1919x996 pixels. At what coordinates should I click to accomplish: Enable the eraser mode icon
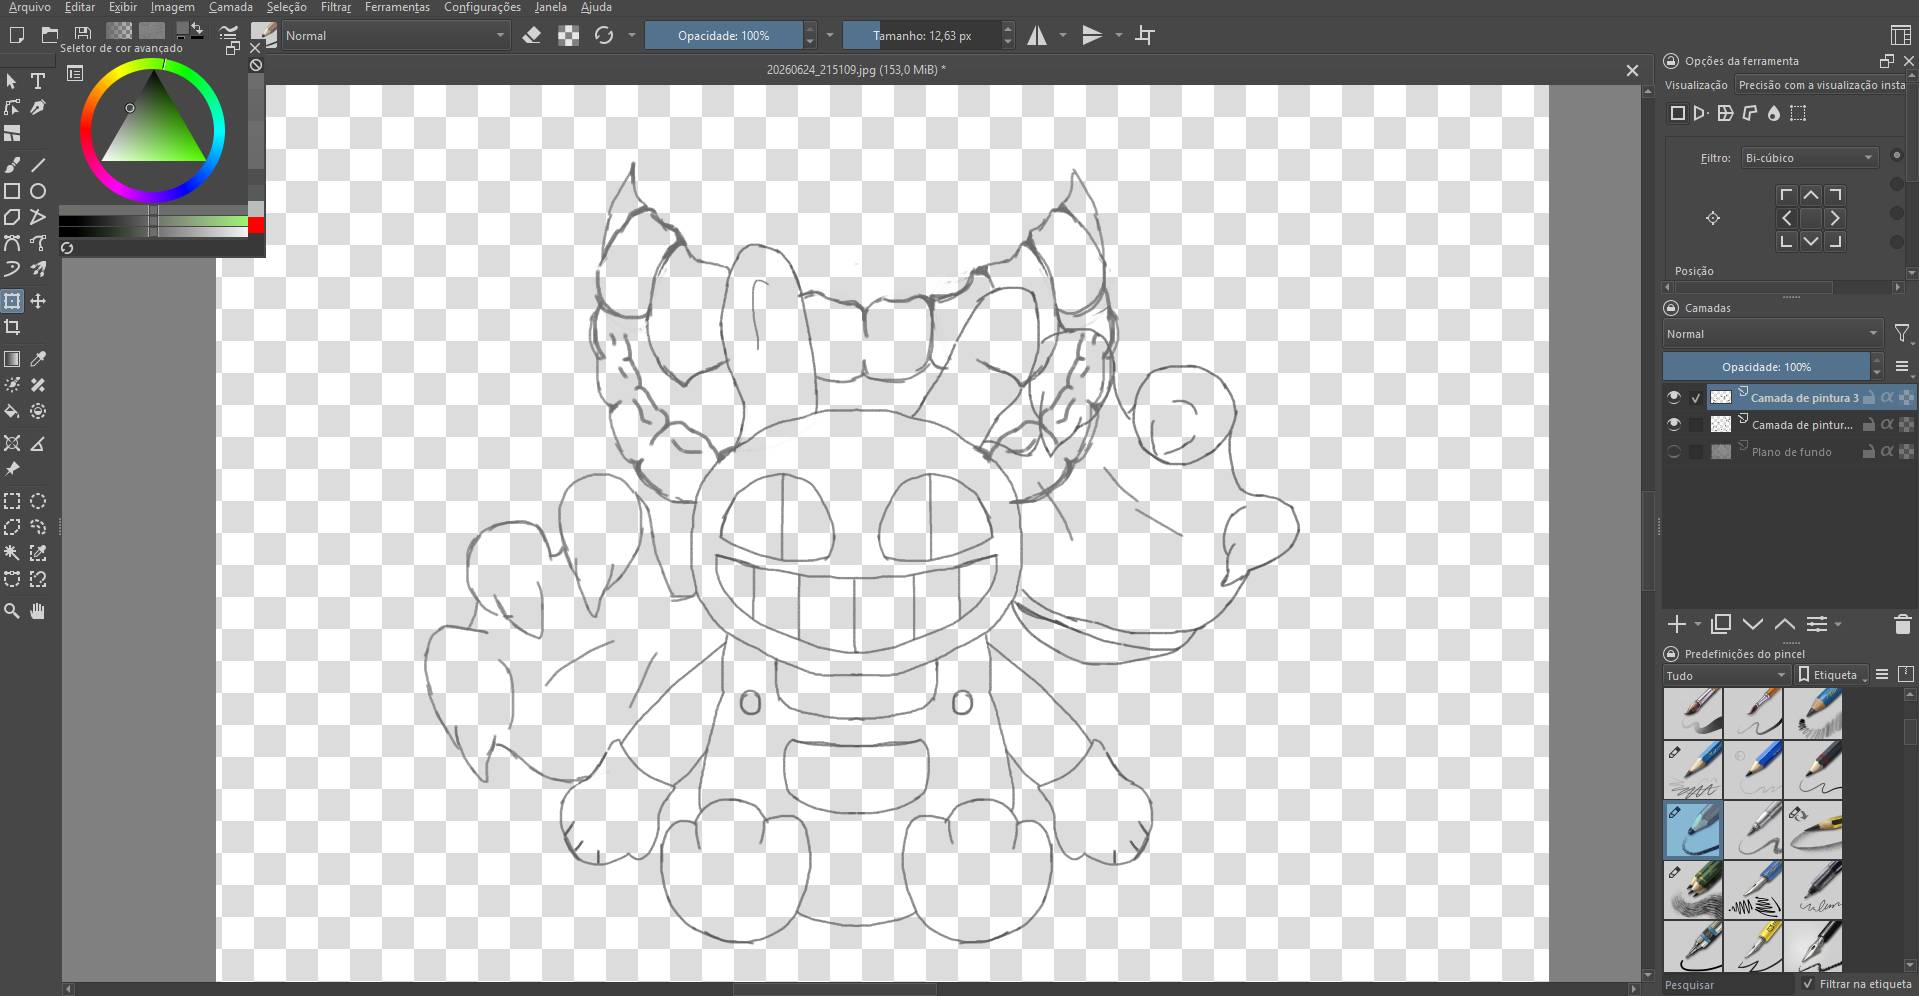[532, 35]
